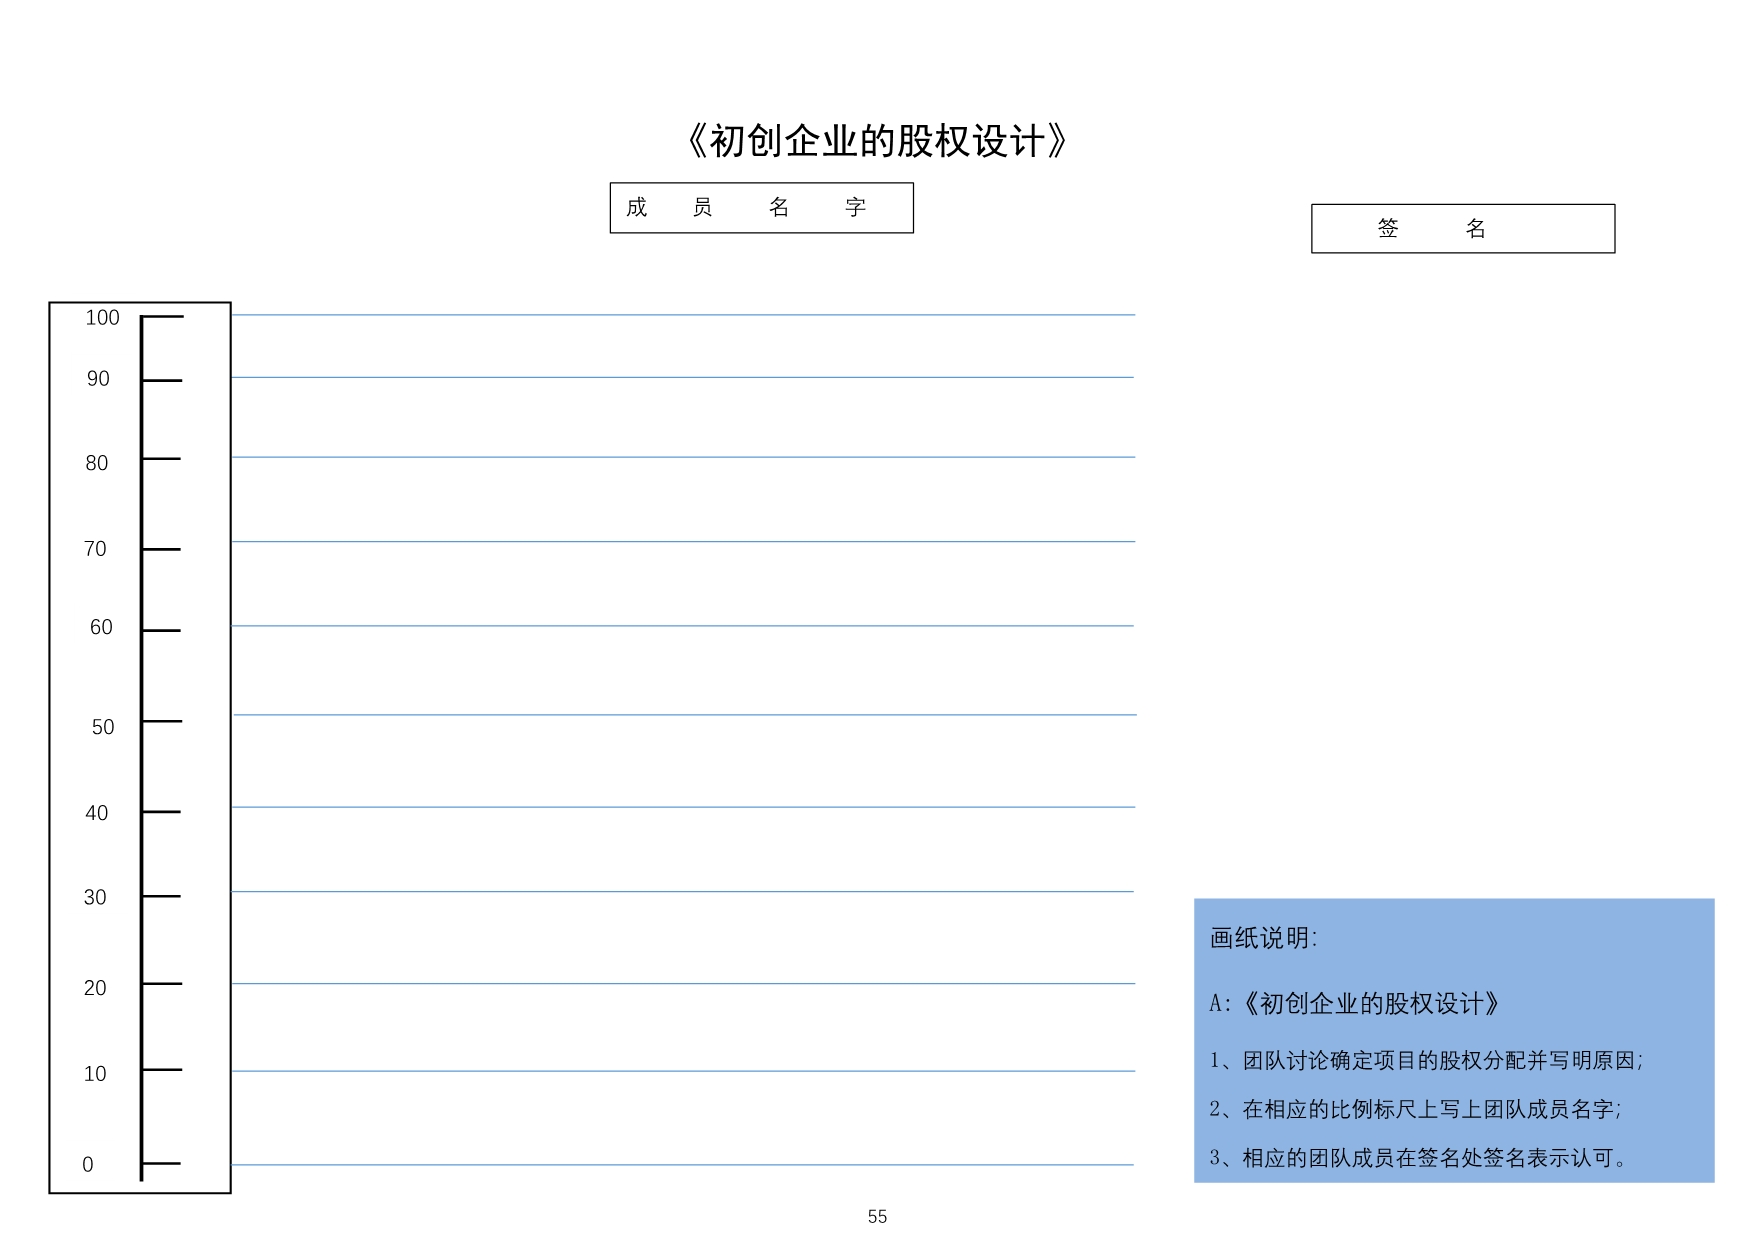1753x1240 pixels.
Task: Click instruction 3 about 签名处签名
Action: (1420, 1158)
